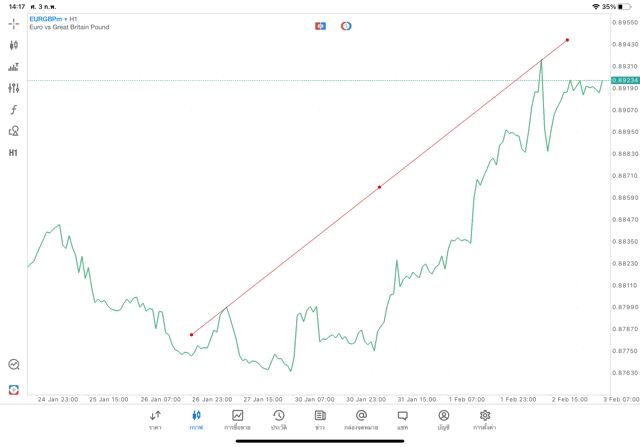Open the bar chart type icon with T
The height and width of the screenshot is (447, 640).
(x=13, y=66)
